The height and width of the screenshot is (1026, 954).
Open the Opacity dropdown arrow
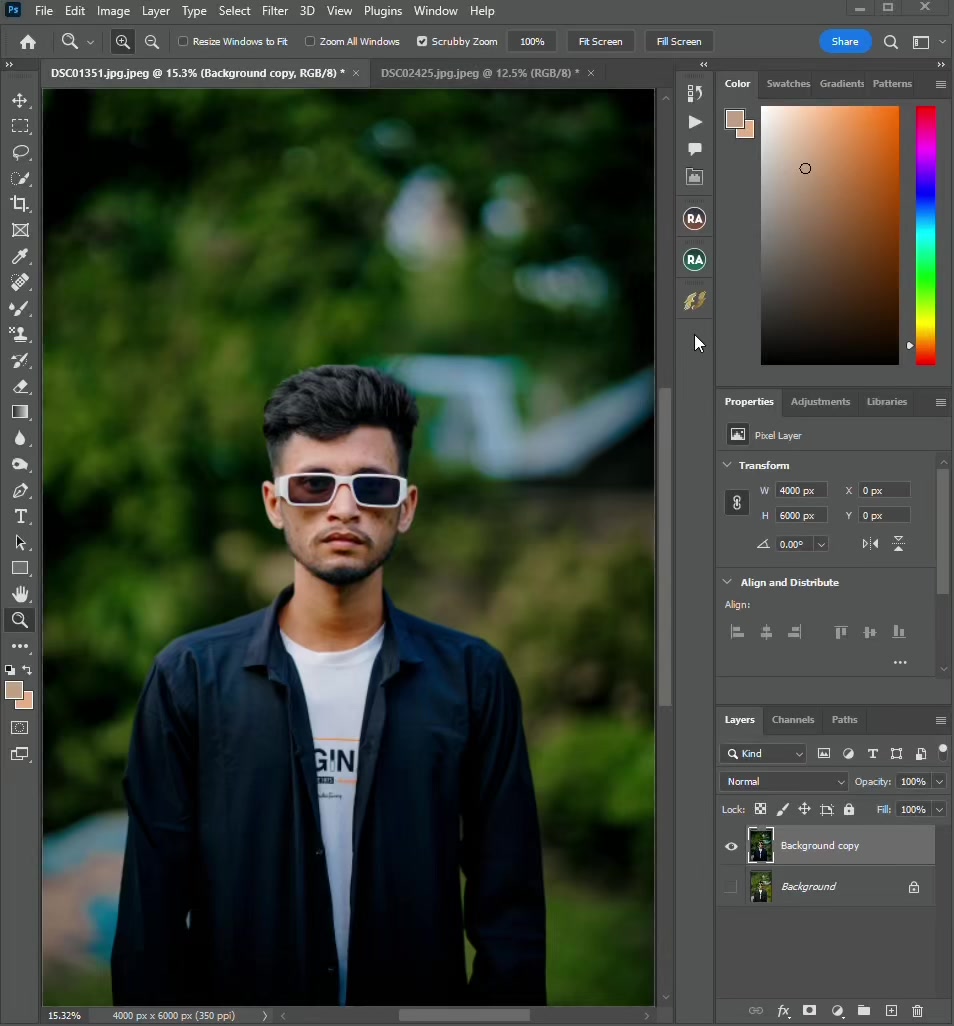click(940, 781)
